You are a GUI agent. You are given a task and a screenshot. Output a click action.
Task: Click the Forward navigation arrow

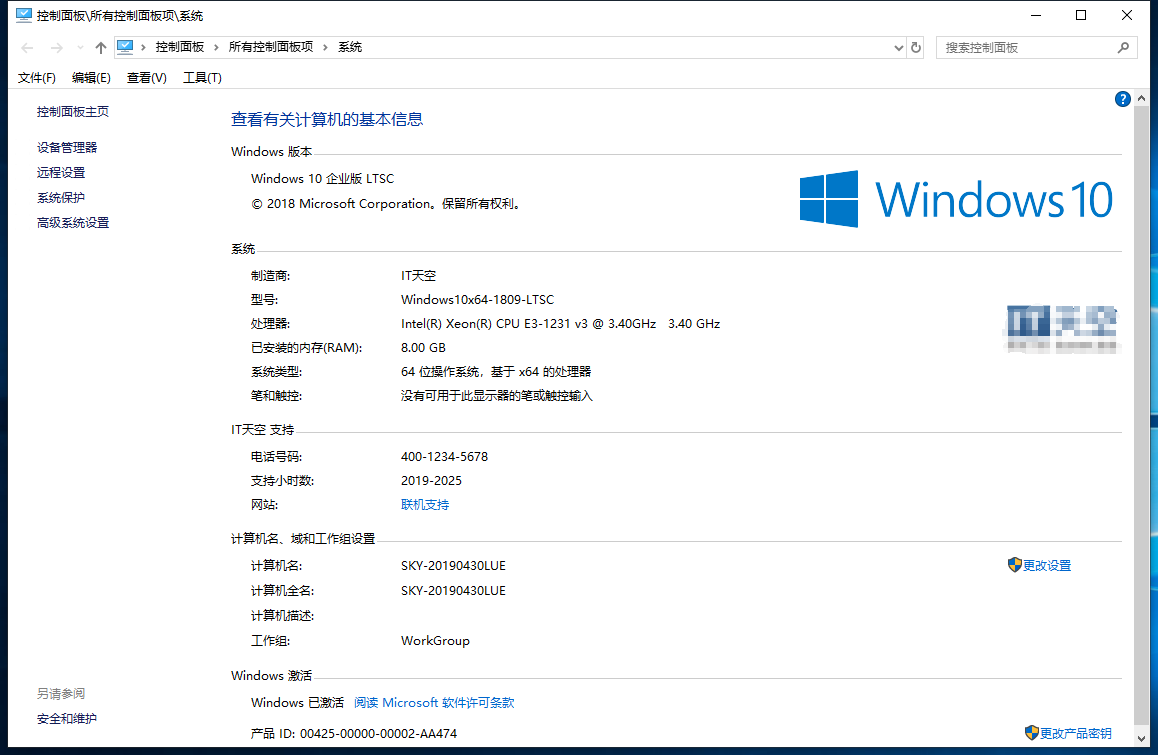56,48
